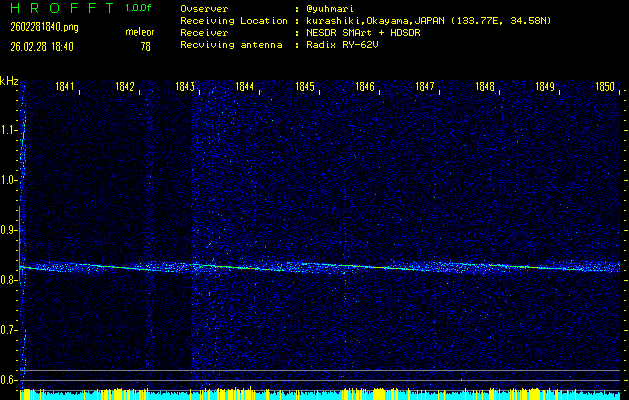Image resolution: width=629 pixels, height=400 pixels.
Task: Click the kHz axis unit label
Action: click(10, 80)
